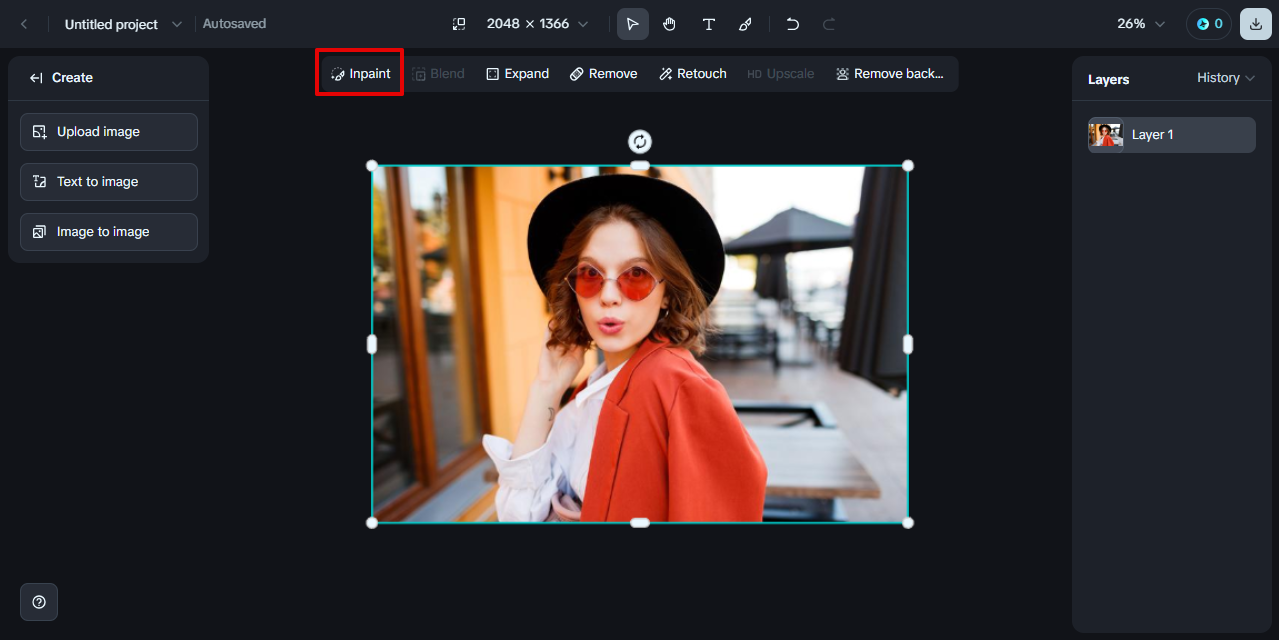
Task: Click the Autosaved status text
Action: 235,24
